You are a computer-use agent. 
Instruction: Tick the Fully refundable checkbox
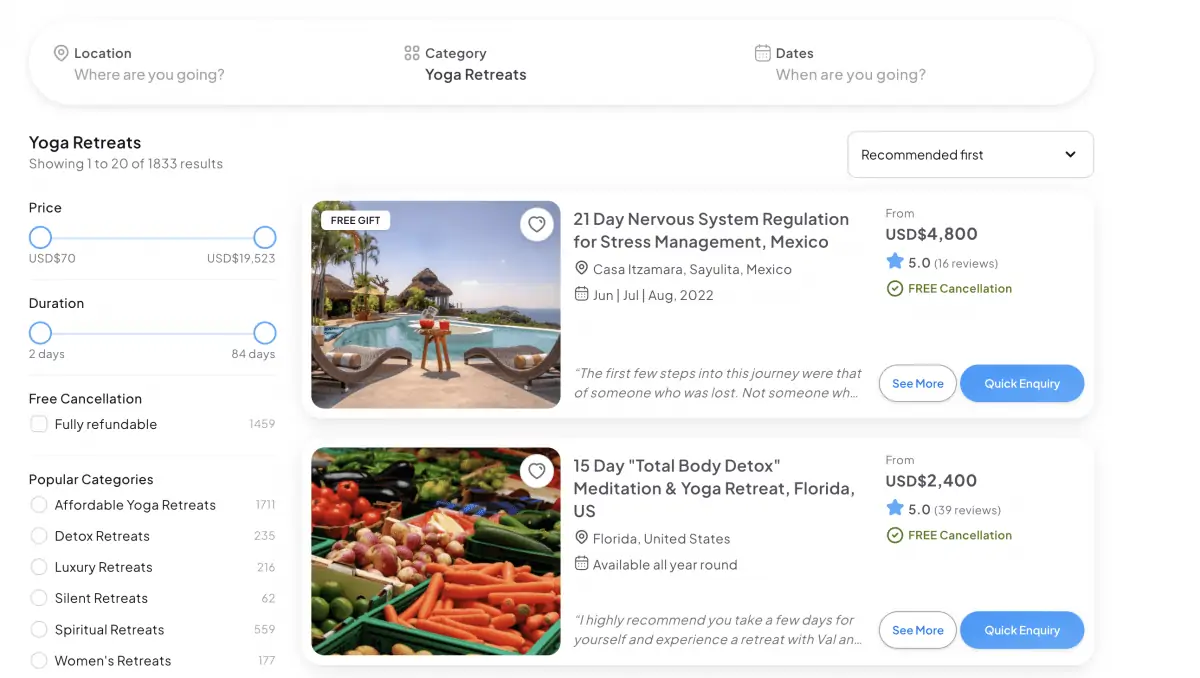click(x=39, y=424)
